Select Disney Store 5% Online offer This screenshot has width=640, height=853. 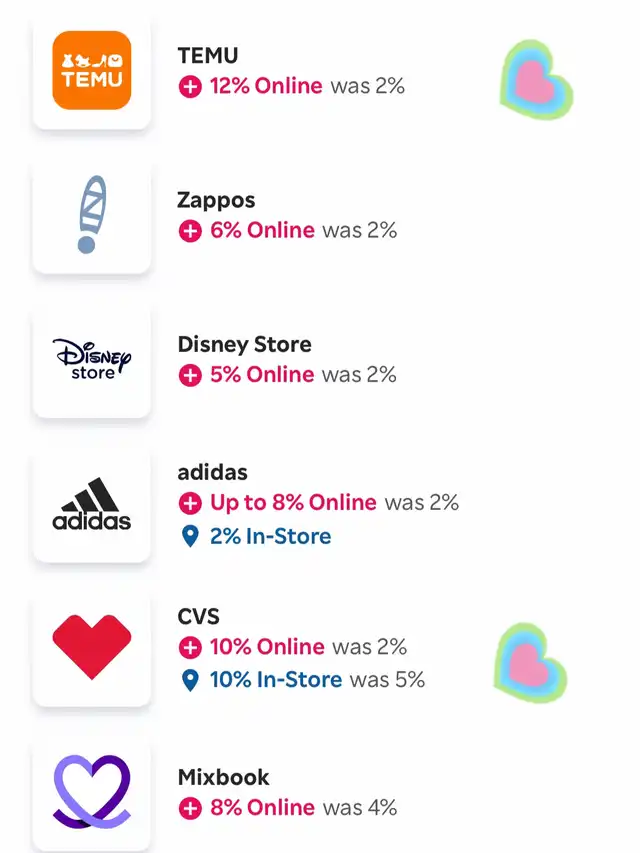coord(262,375)
